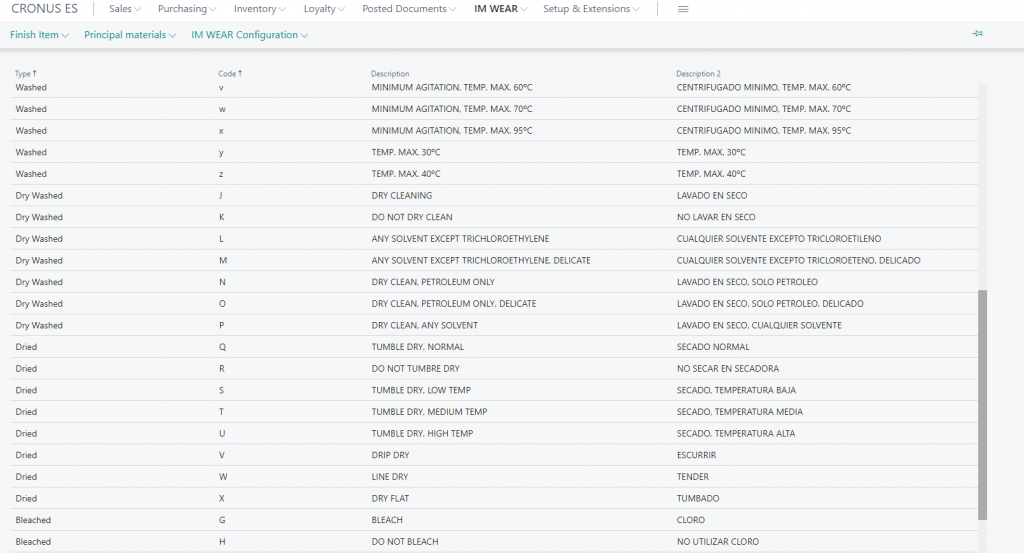Select 'CUALQUIER SOLVENTE EXCEPTO TRICLOROETILENO' cell
This screenshot has height=553, width=1024.
tap(778, 238)
